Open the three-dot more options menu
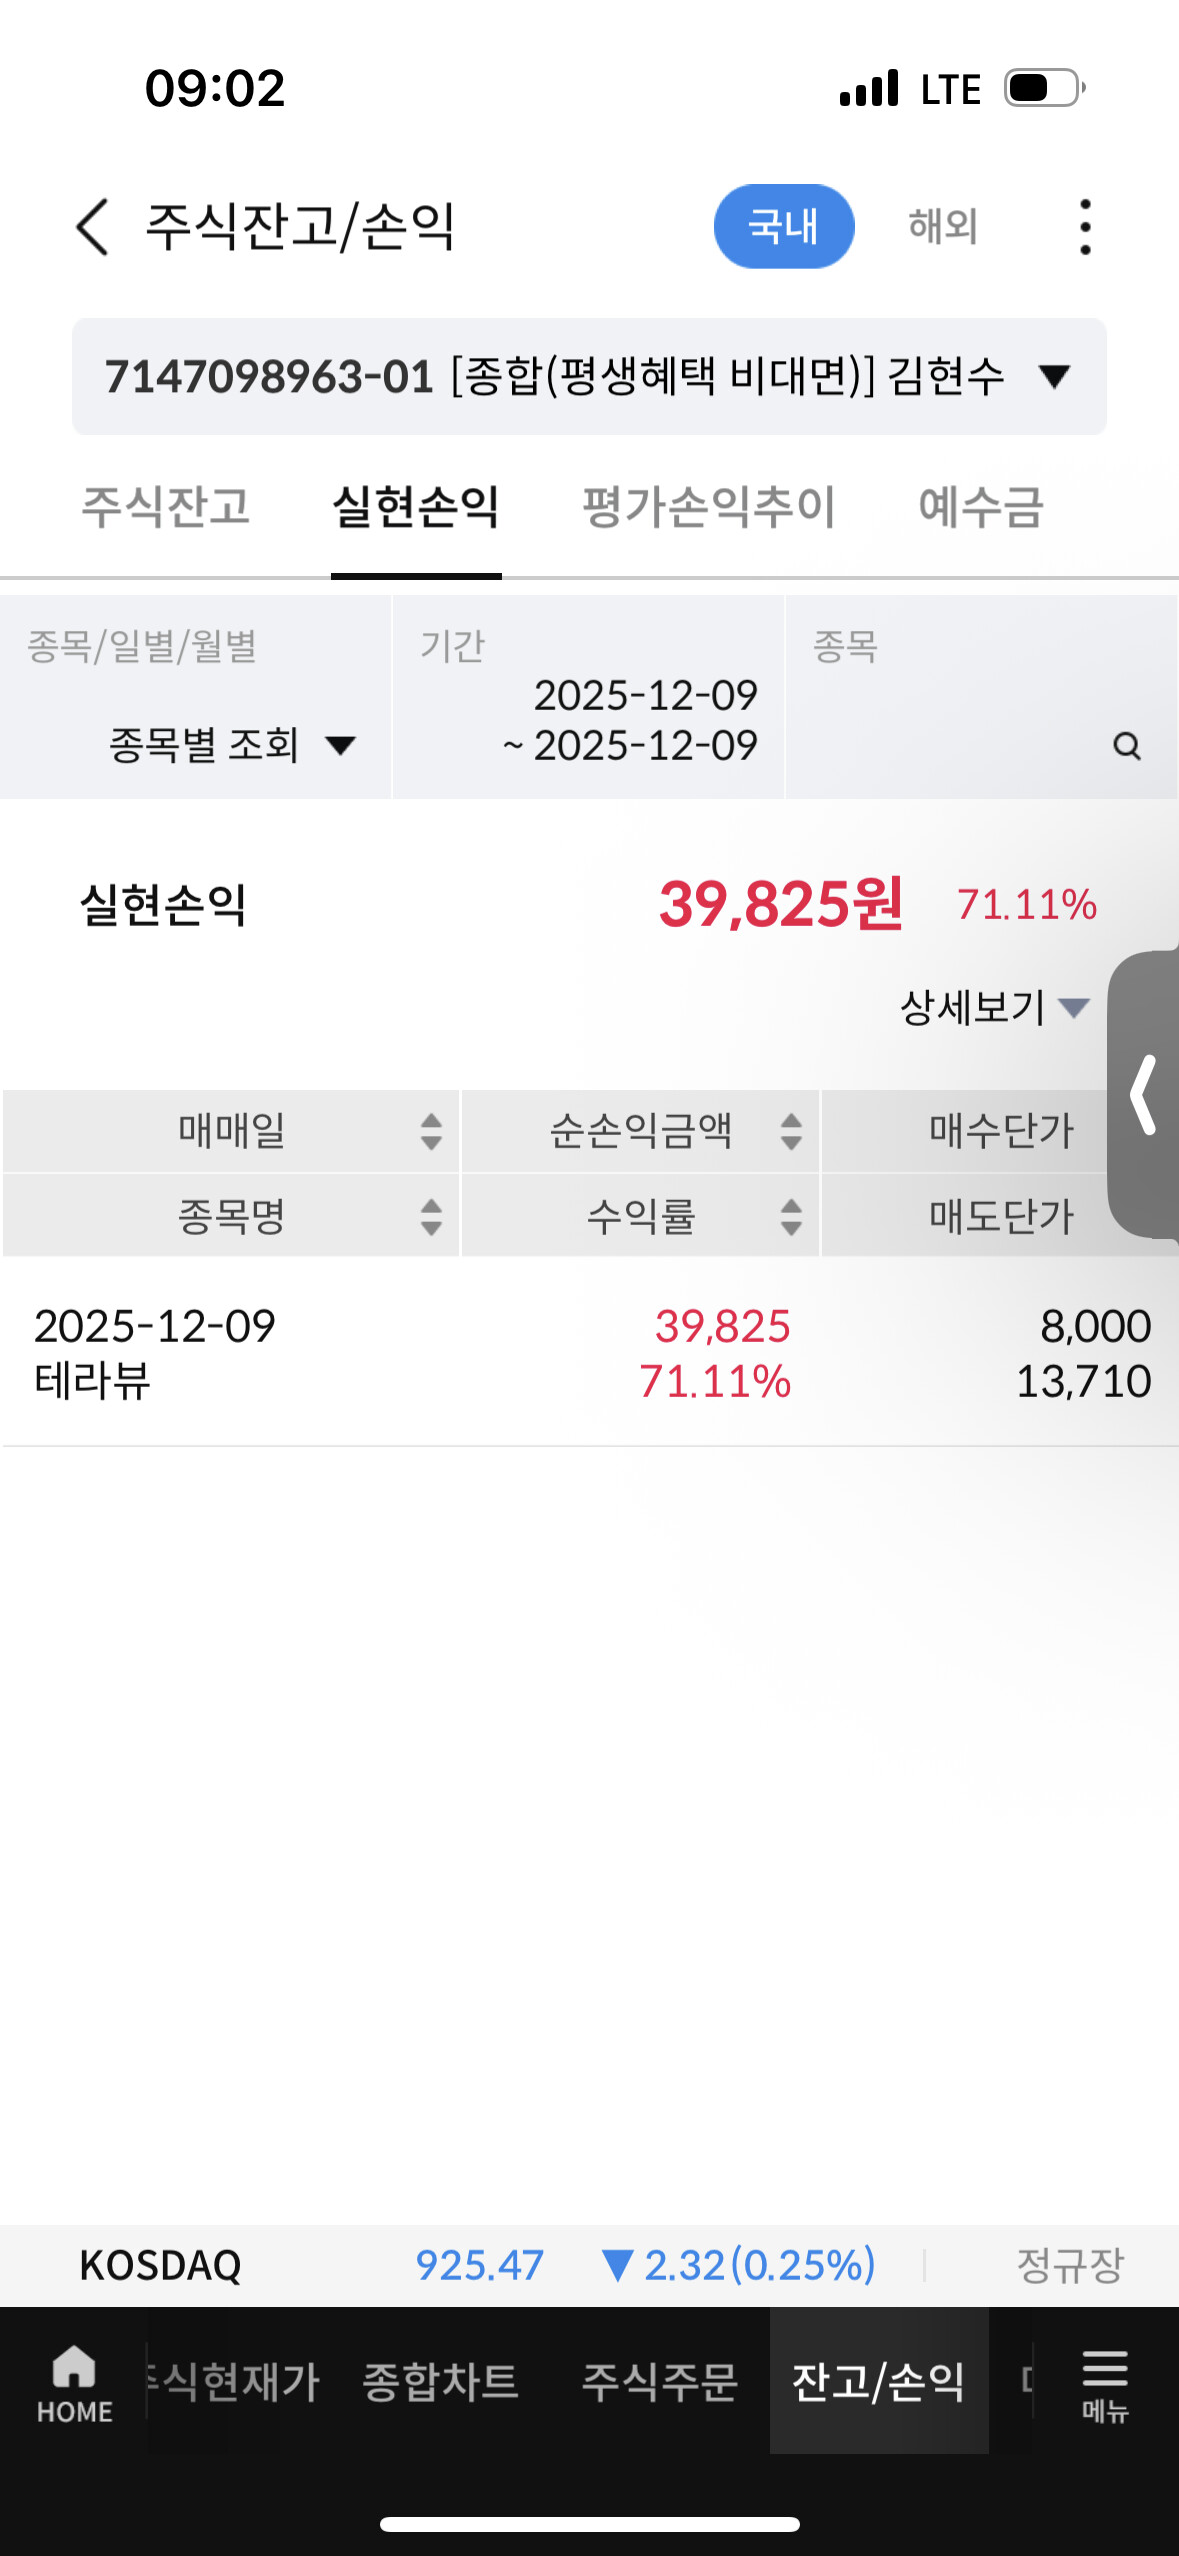This screenshot has width=1179, height=2556. (1084, 227)
